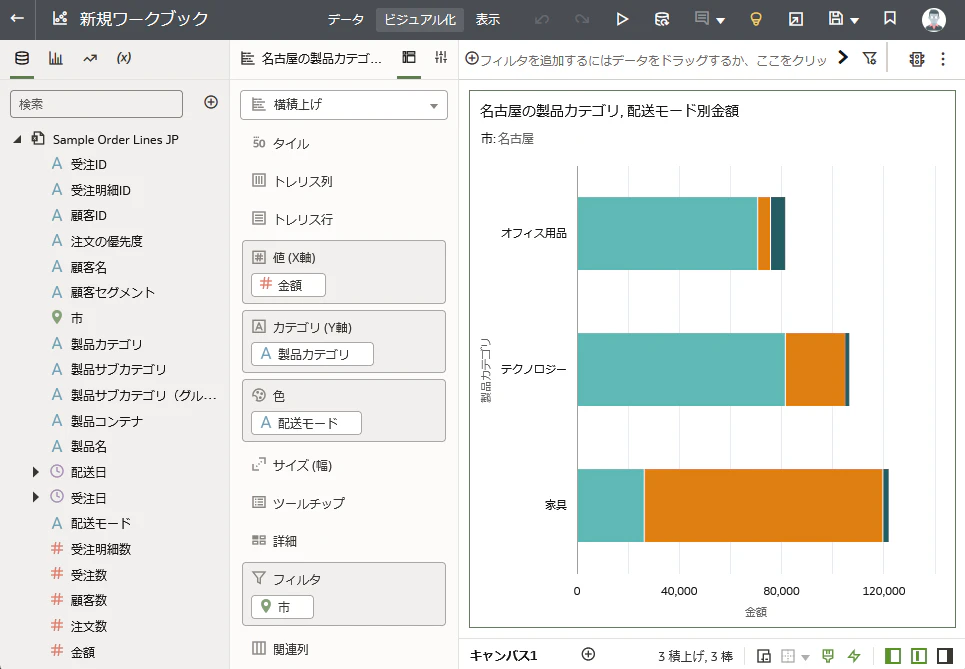Go back with the left arrow icon
The width and height of the screenshot is (965, 669).
17,18
